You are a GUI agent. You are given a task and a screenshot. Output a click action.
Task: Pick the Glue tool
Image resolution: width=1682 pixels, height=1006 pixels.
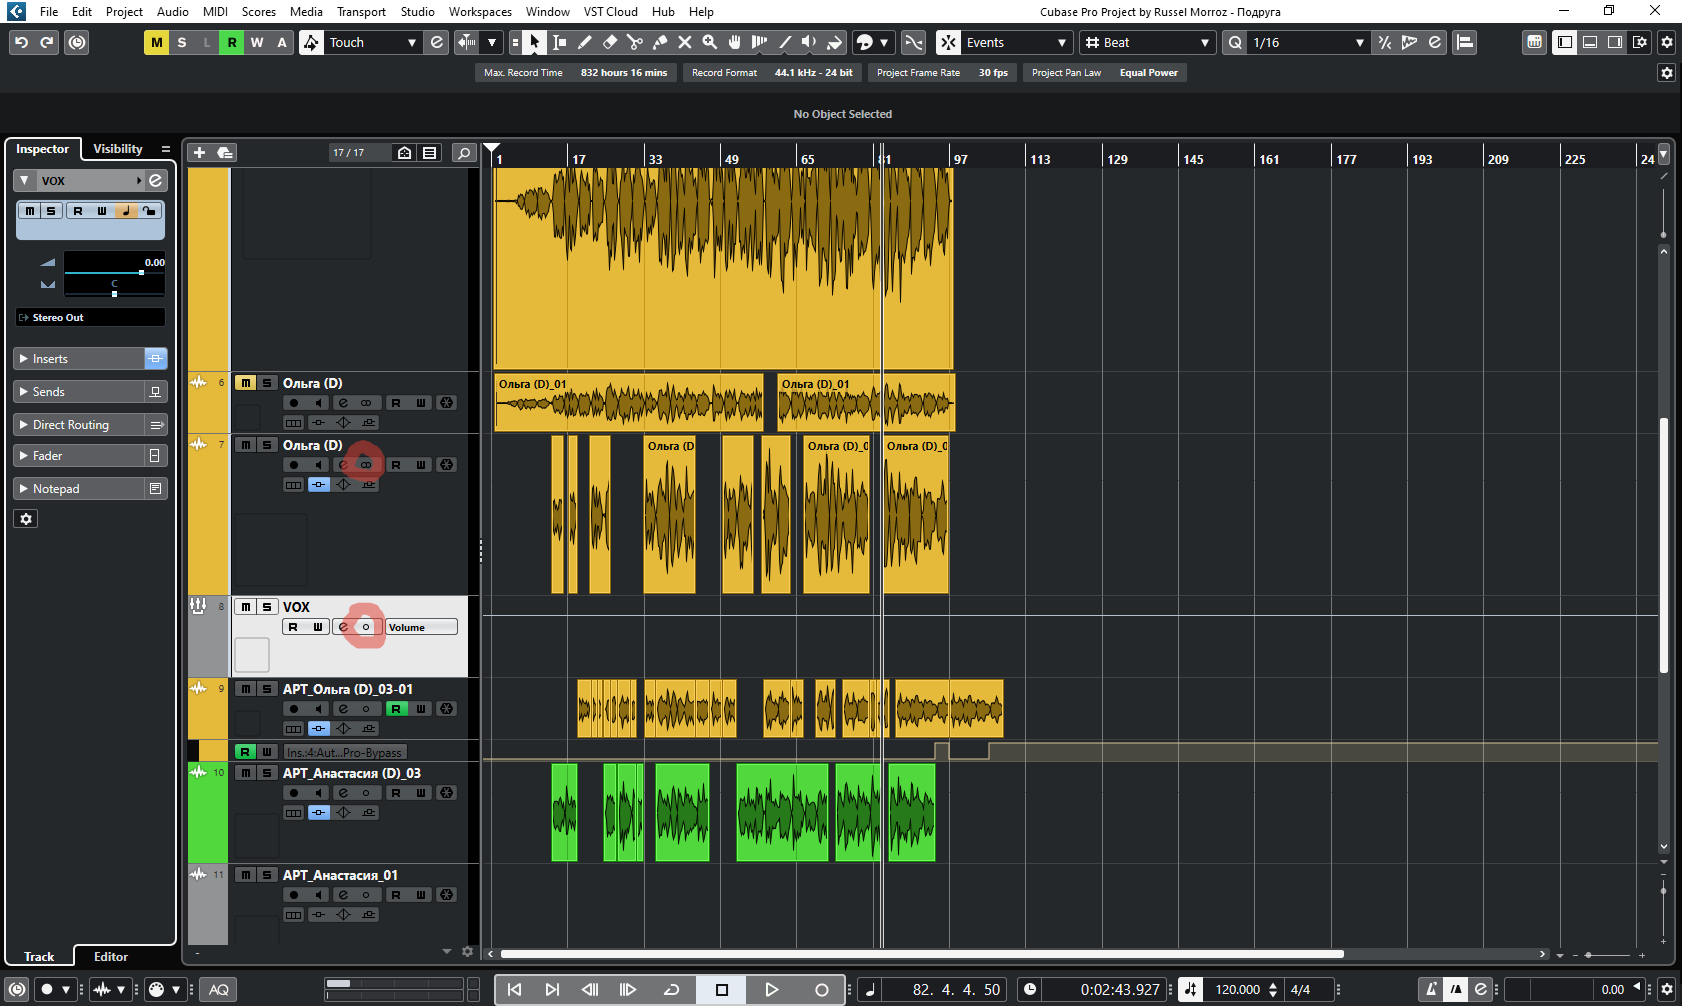tap(659, 42)
